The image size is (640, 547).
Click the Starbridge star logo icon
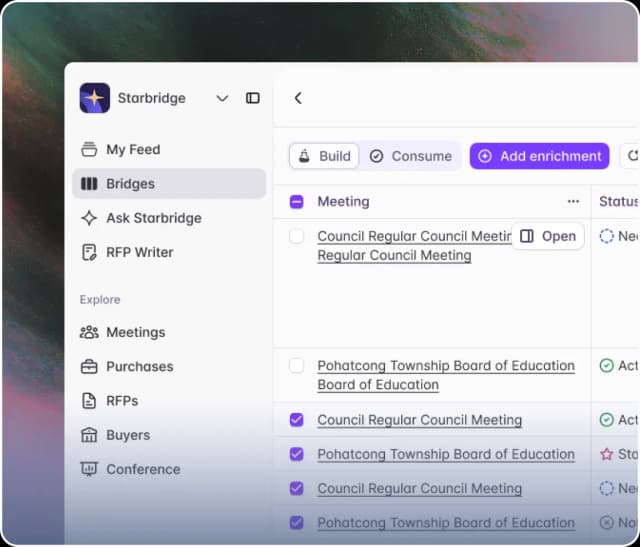point(95,98)
